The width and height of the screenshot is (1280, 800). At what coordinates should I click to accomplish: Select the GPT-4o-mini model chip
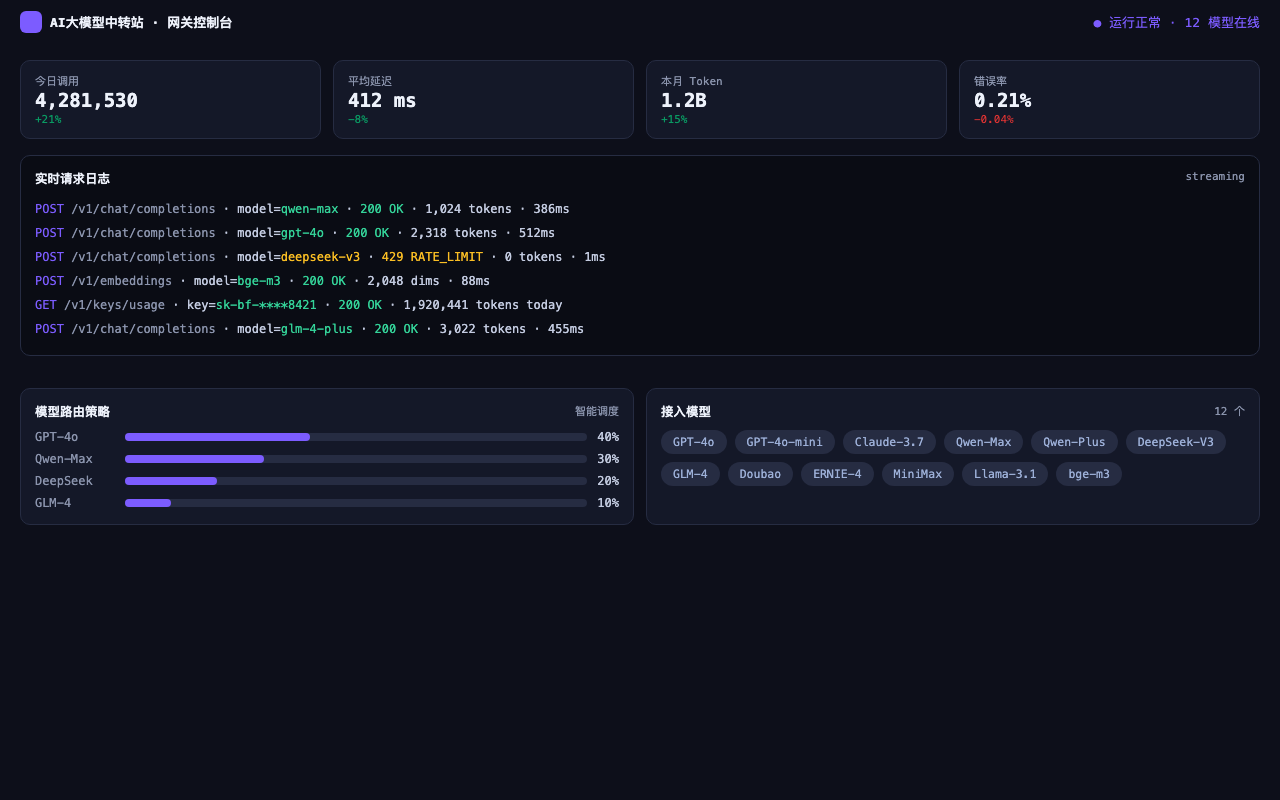click(785, 442)
